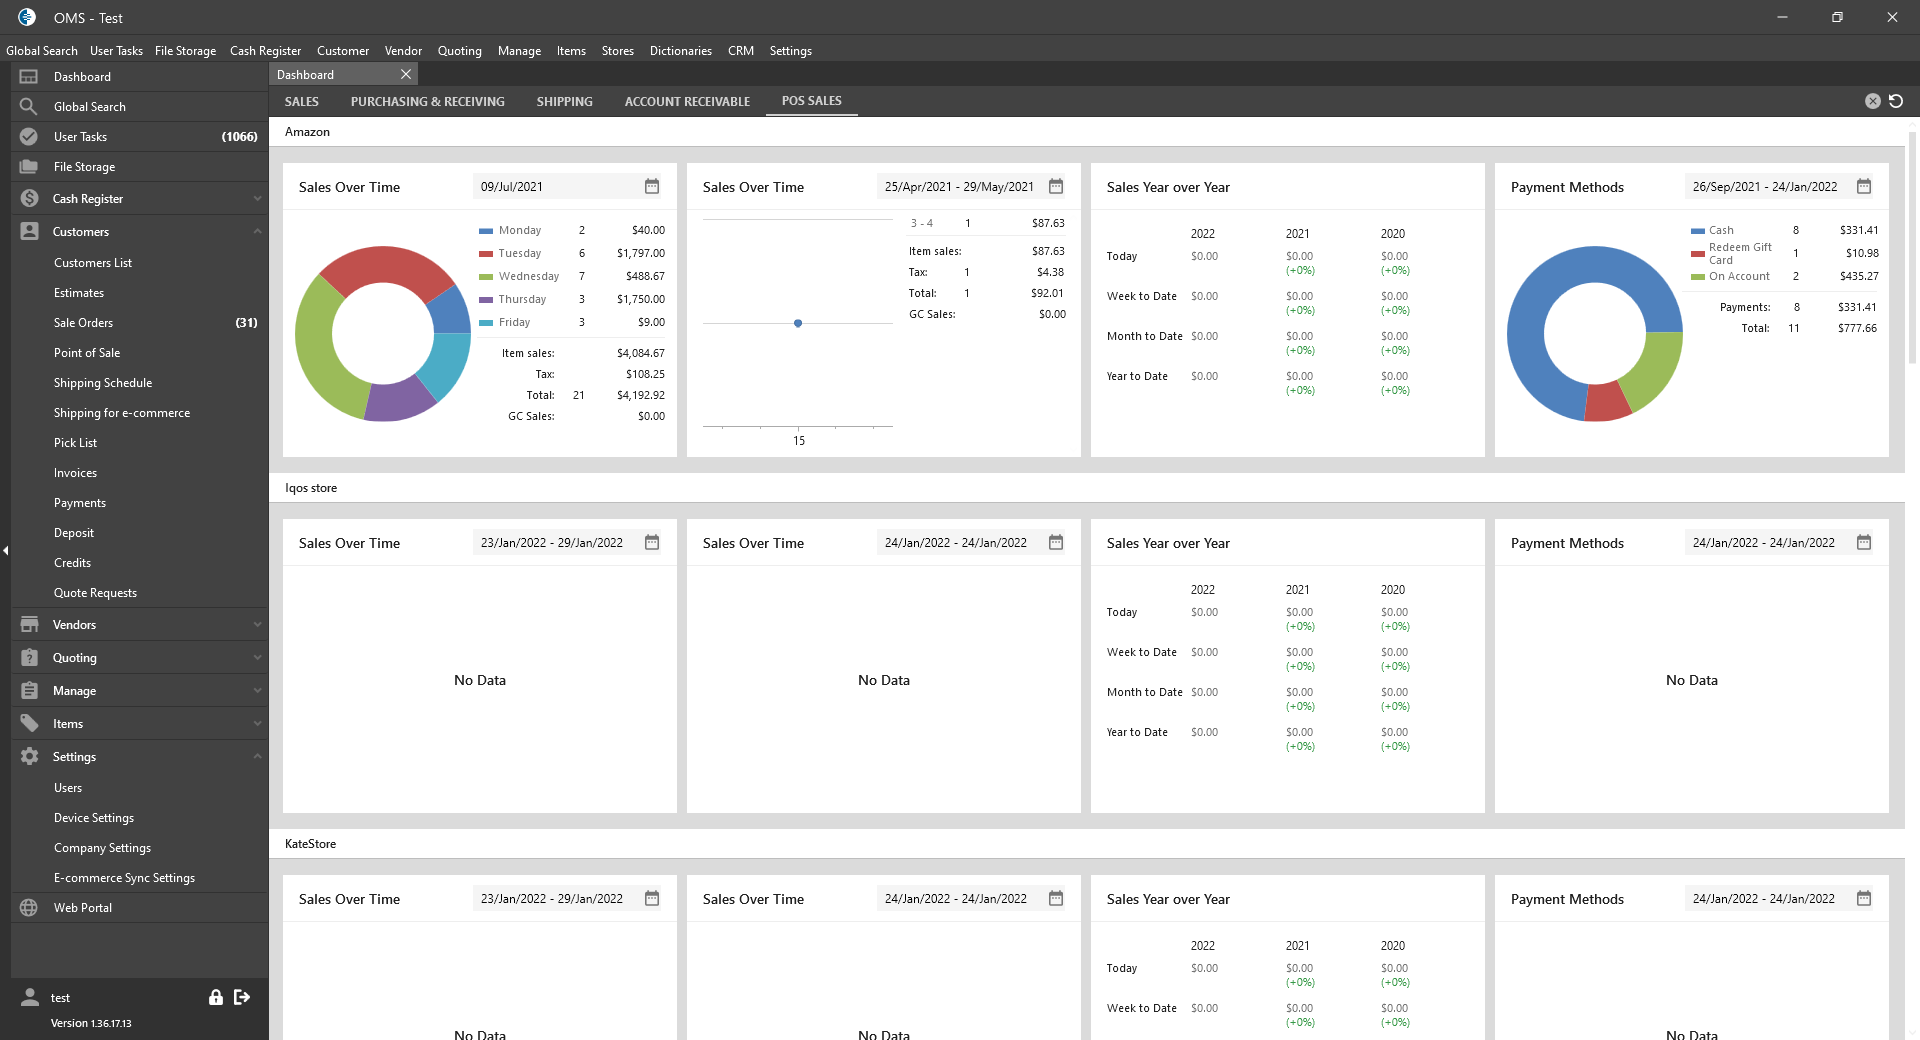Click the refresh dashboard icon

1896,101
